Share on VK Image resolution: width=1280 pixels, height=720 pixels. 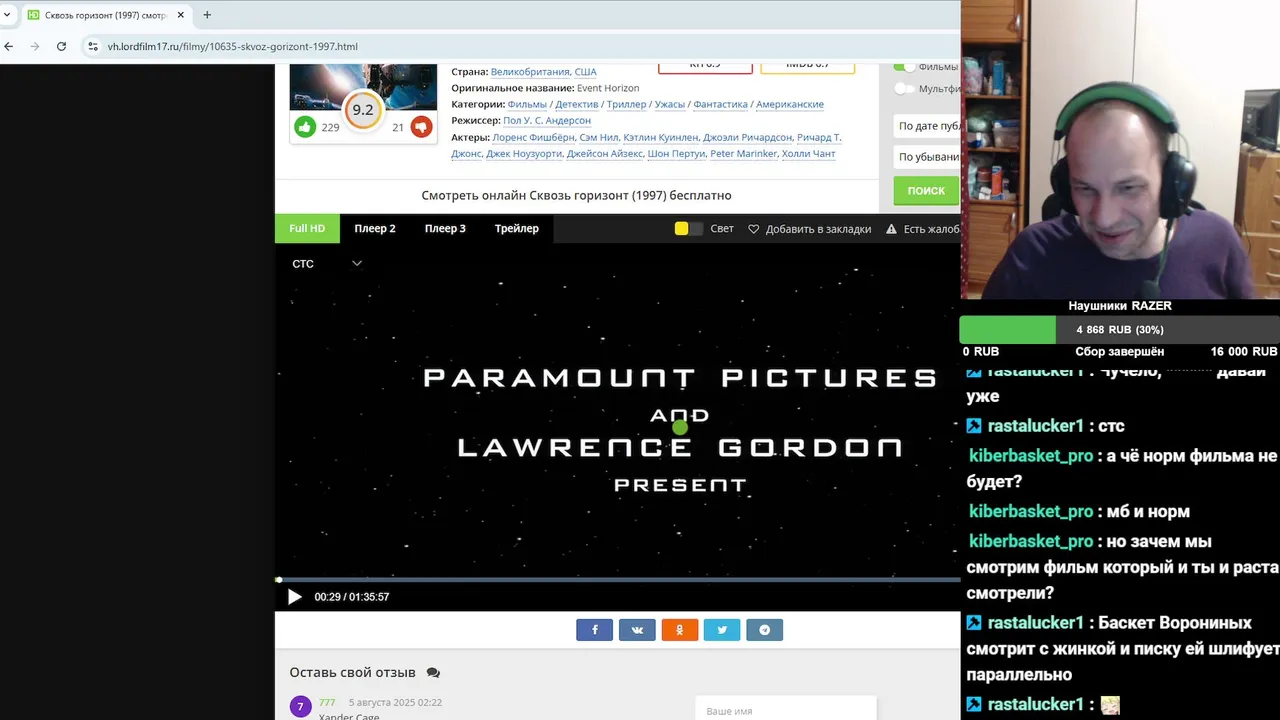click(637, 630)
